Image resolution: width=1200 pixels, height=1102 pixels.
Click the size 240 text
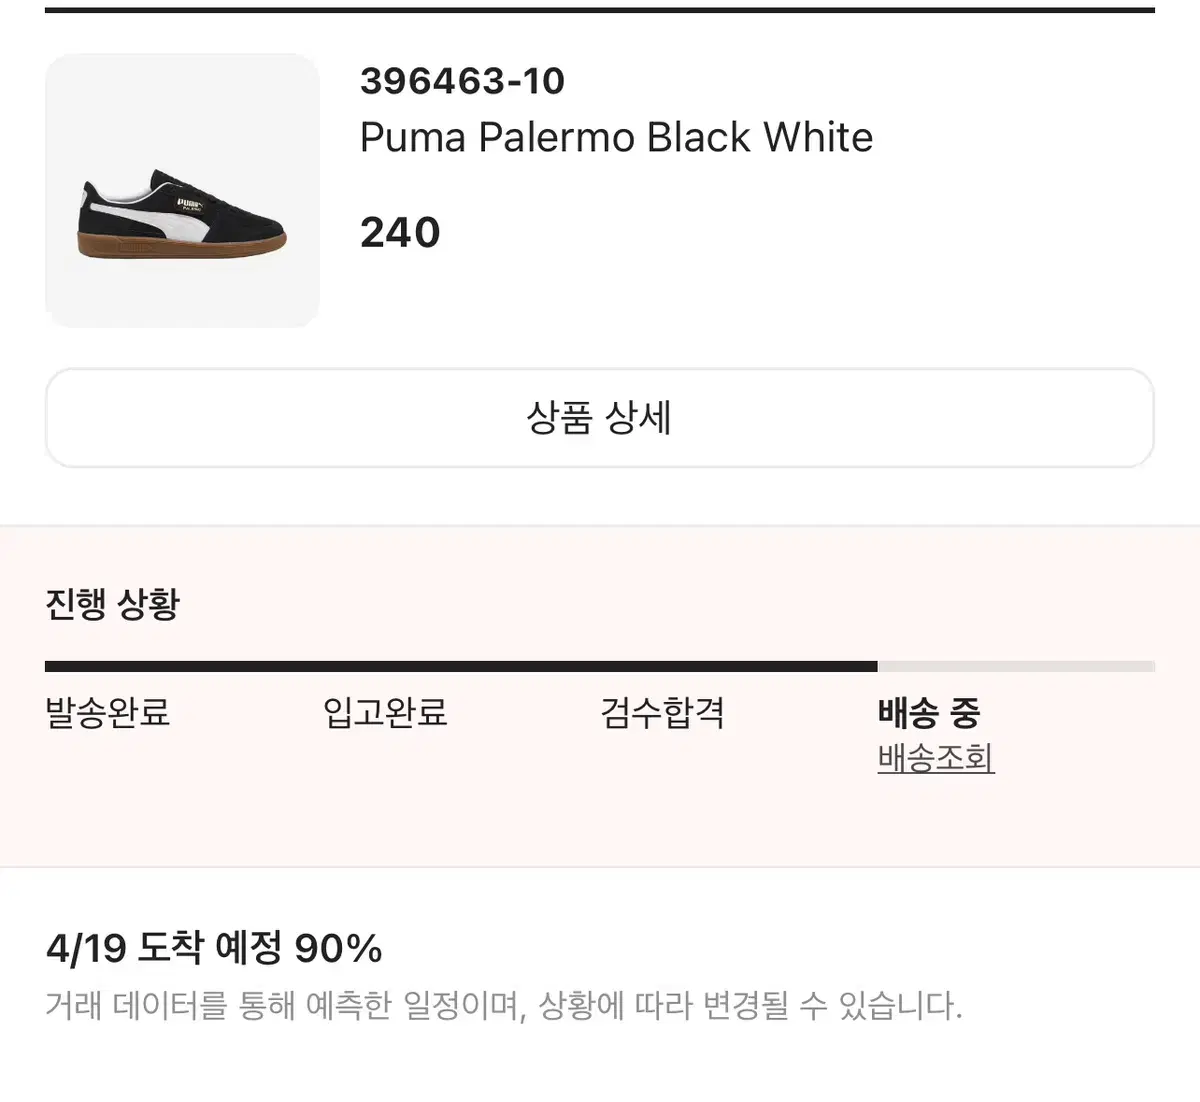pos(400,233)
